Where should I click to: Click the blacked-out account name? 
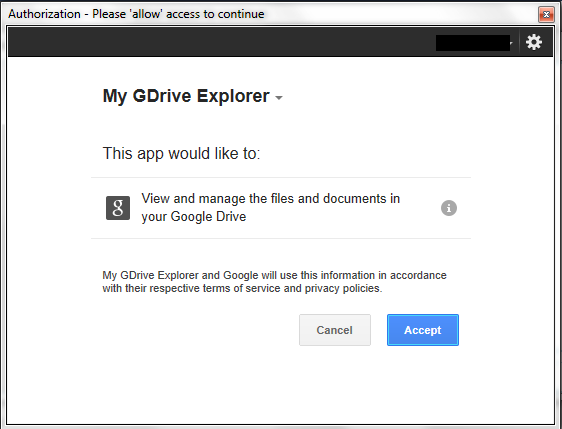473,43
